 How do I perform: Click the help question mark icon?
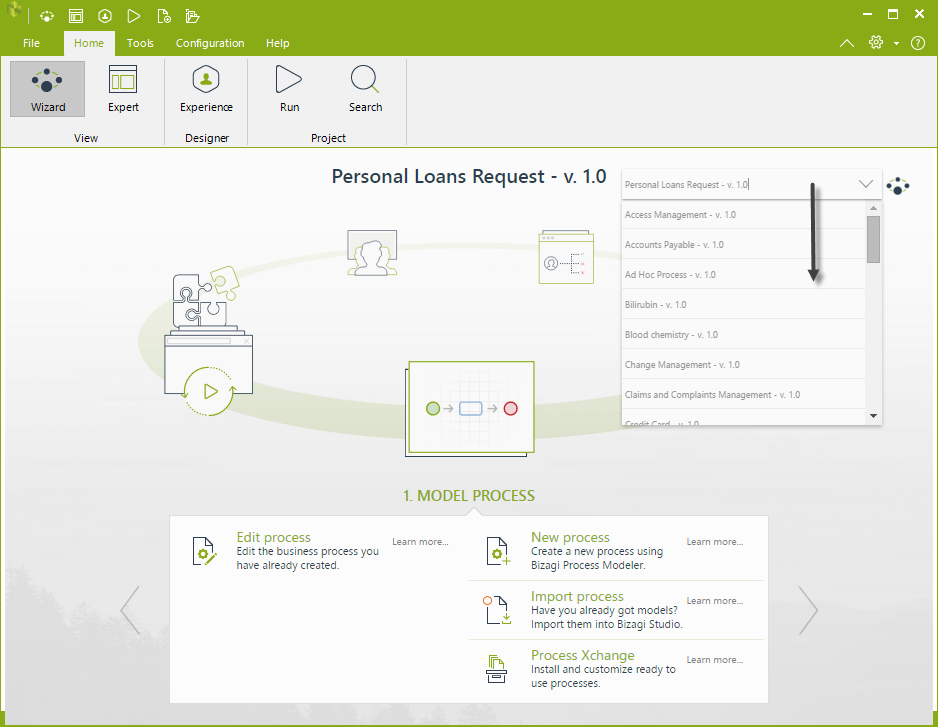click(918, 43)
